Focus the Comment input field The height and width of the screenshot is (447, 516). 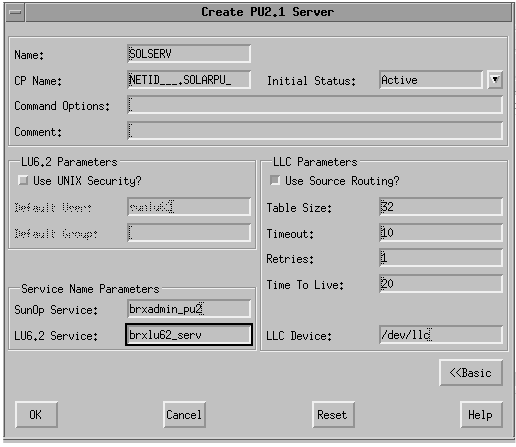tap(315, 131)
